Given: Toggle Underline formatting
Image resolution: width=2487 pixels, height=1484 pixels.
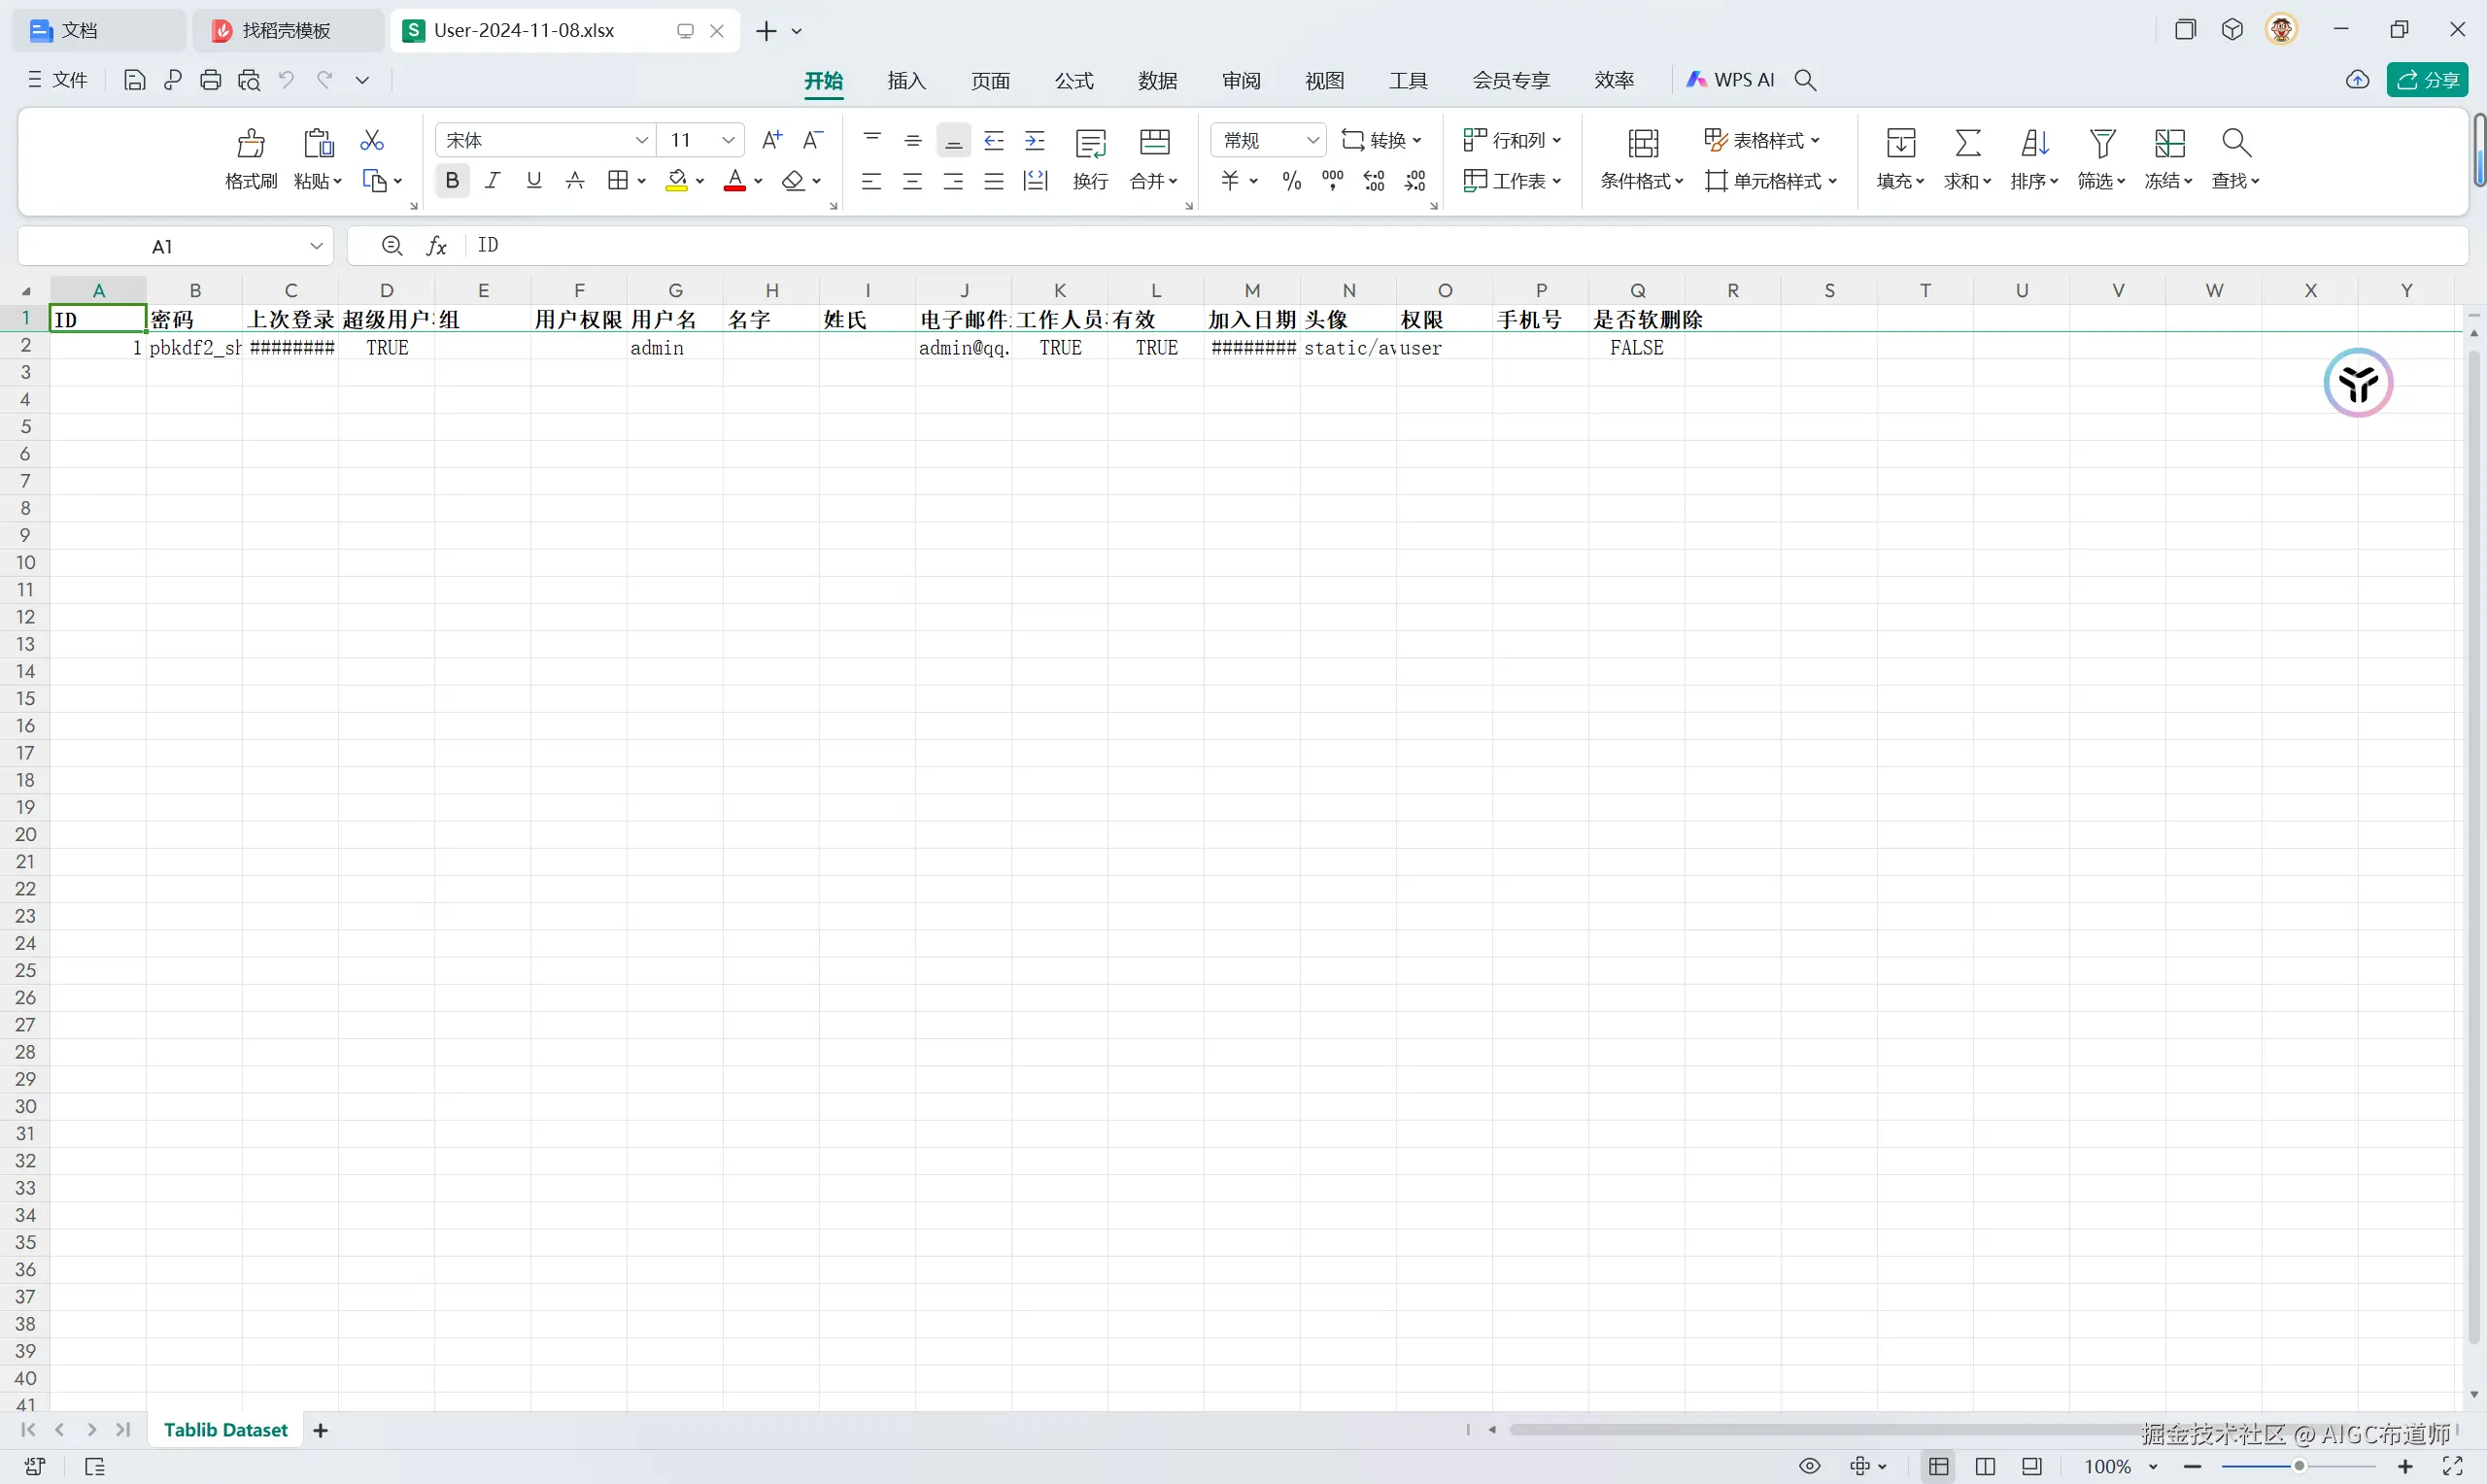Looking at the screenshot, I should pyautogui.click(x=533, y=180).
